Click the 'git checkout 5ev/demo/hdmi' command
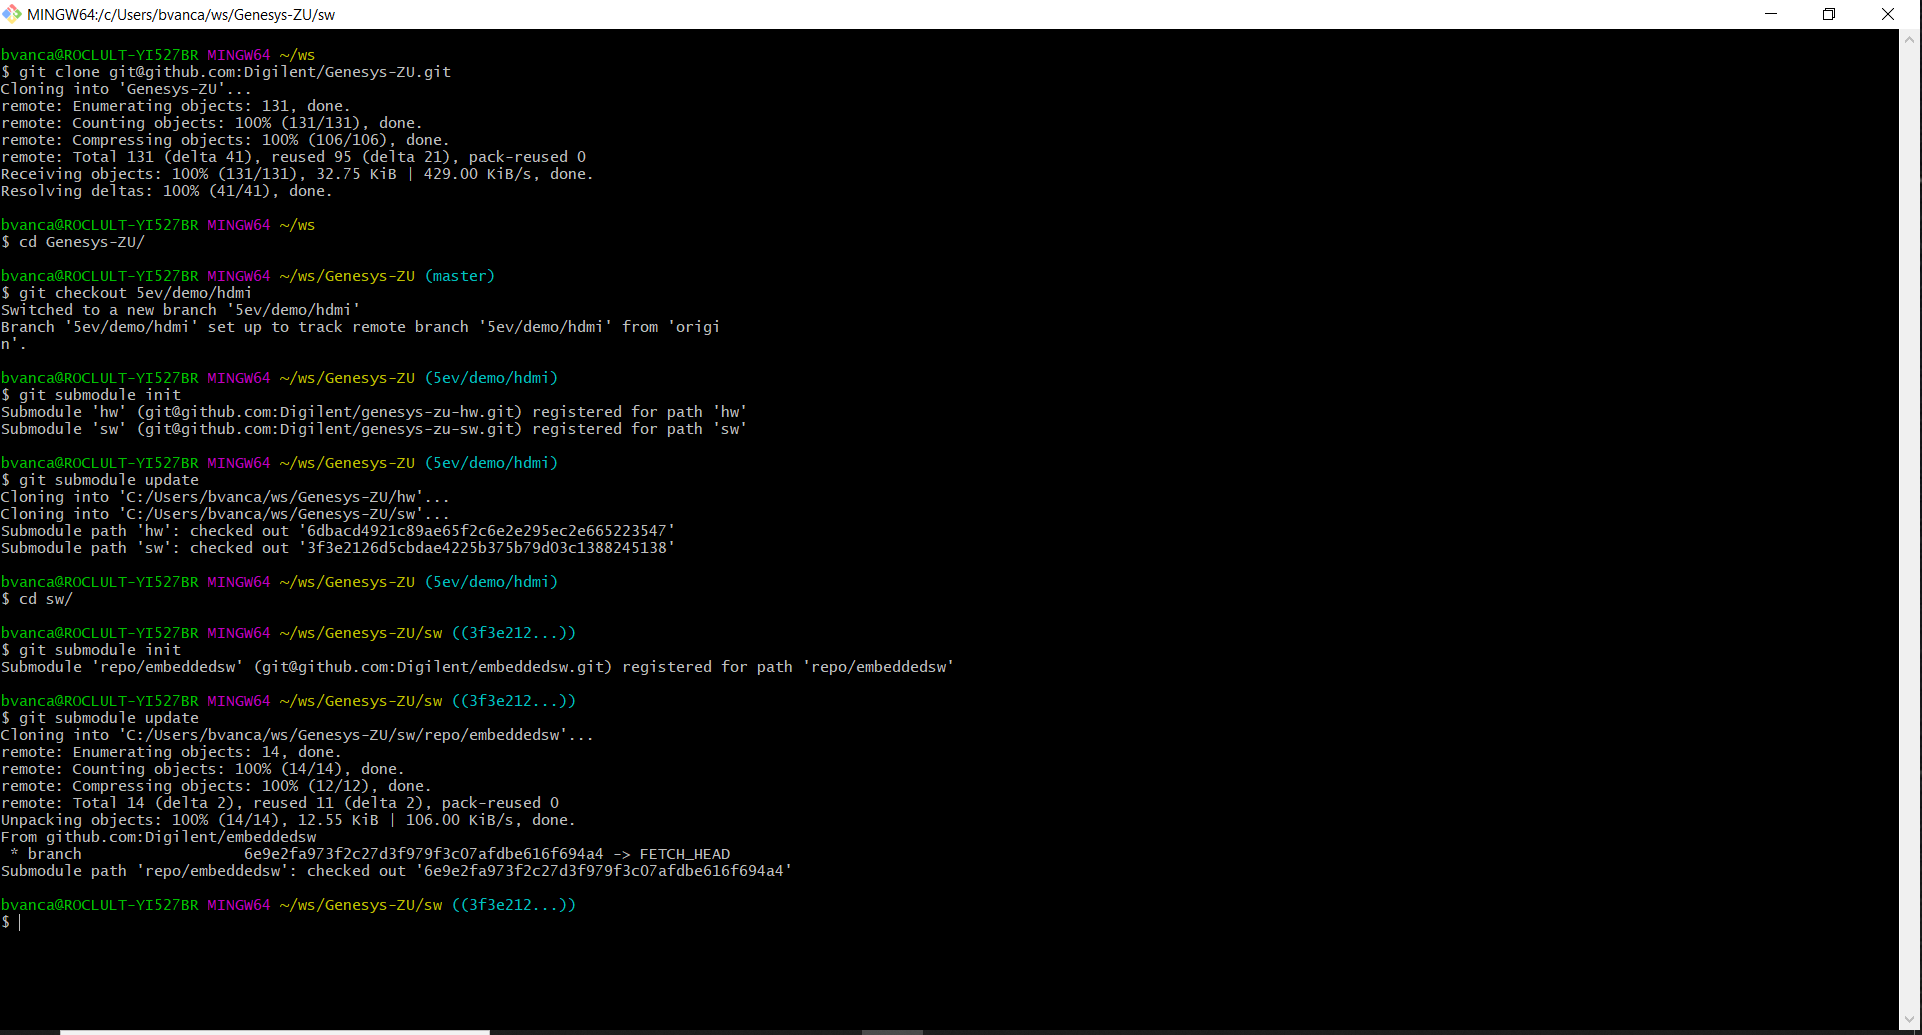 point(127,293)
